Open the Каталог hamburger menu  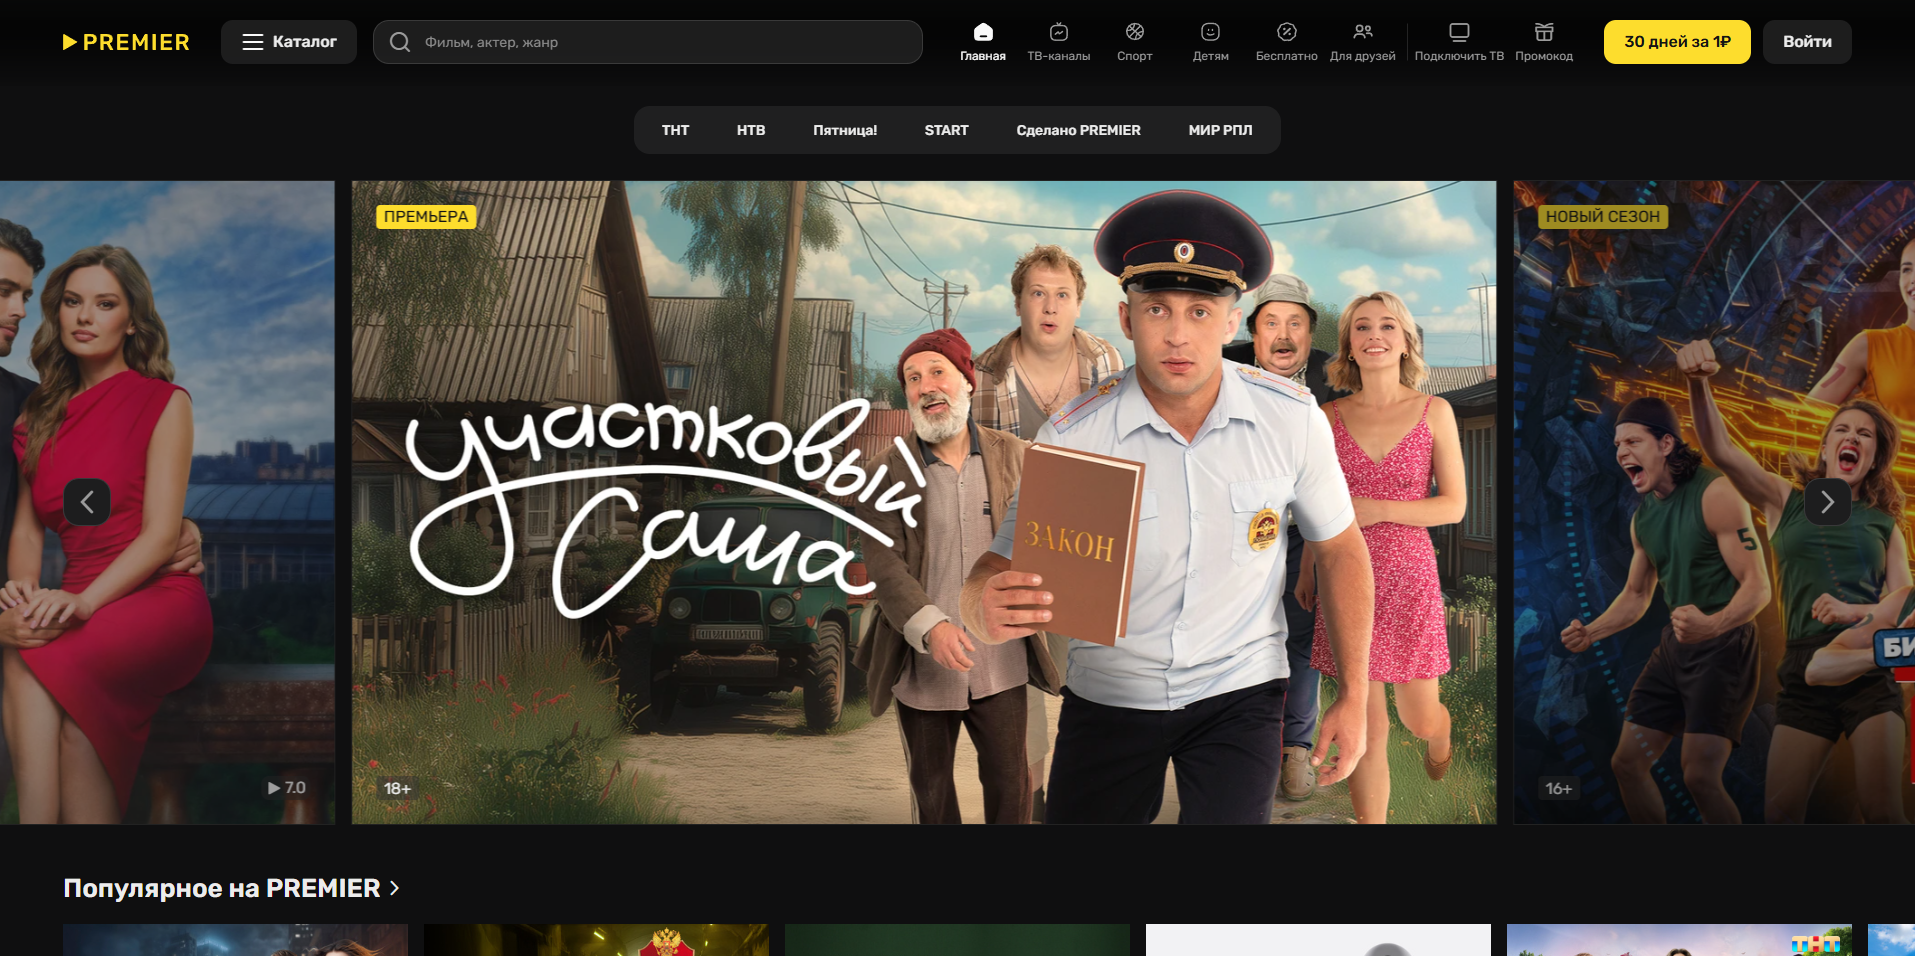[289, 42]
